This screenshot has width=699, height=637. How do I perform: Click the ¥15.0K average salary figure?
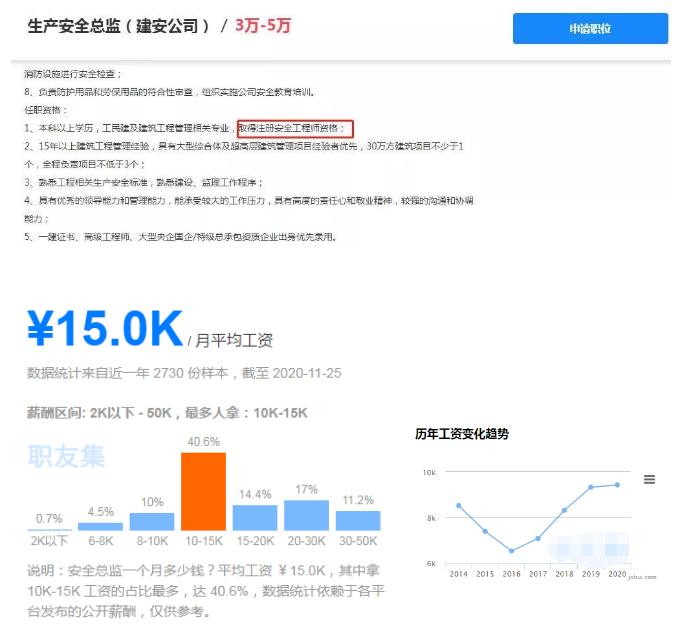pos(104,331)
